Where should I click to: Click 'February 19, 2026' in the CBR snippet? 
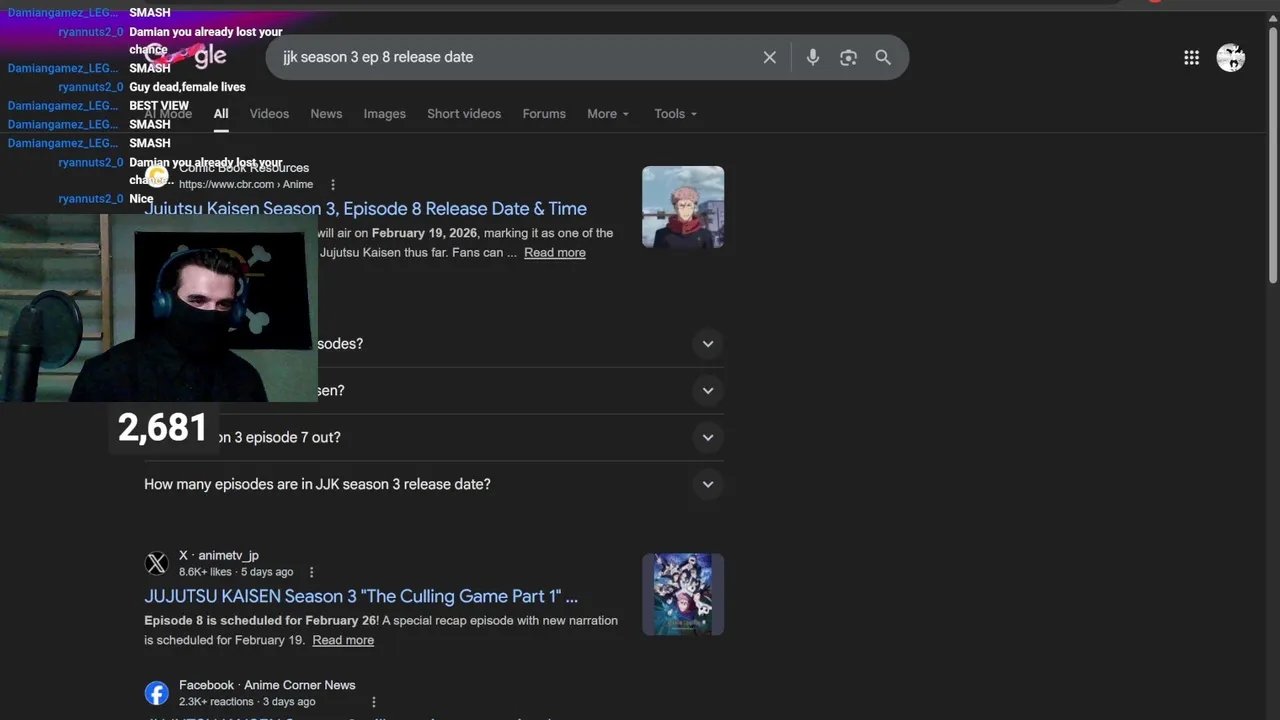pyautogui.click(x=424, y=233)
